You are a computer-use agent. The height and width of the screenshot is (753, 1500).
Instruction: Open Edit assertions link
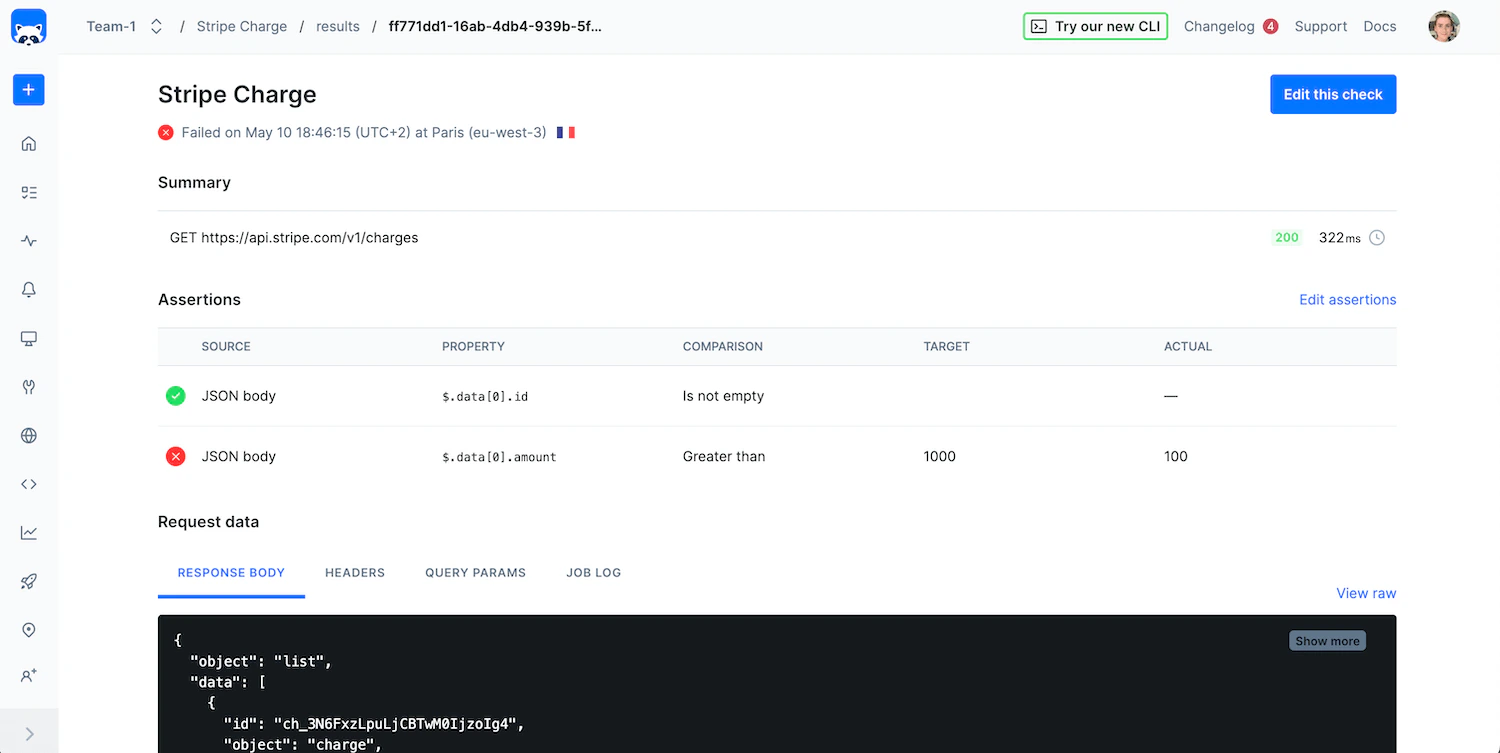1347,299
